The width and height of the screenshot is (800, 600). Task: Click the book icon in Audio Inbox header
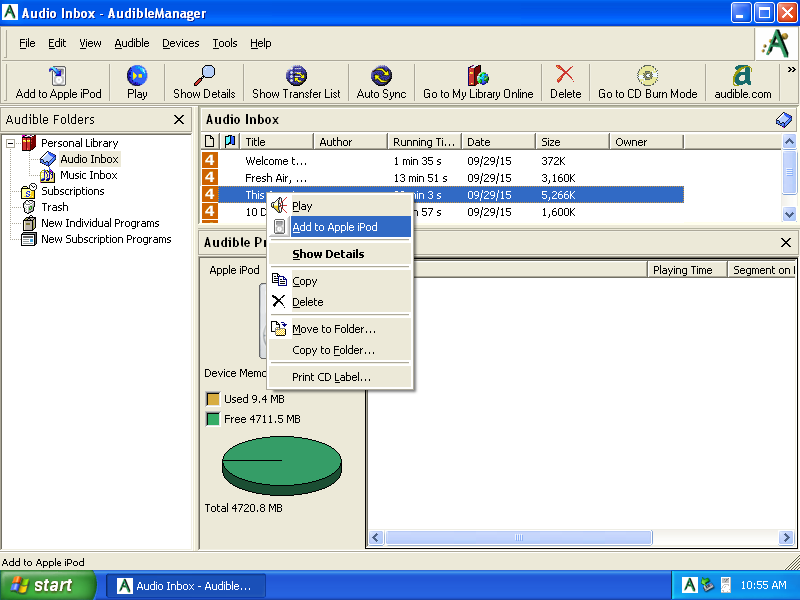tap(784, 120)
